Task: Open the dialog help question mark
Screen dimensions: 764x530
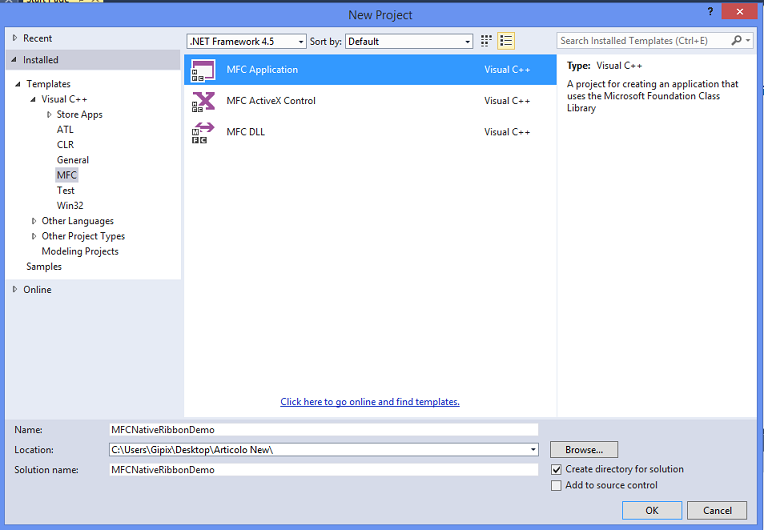Action: [x=710, y=12]
